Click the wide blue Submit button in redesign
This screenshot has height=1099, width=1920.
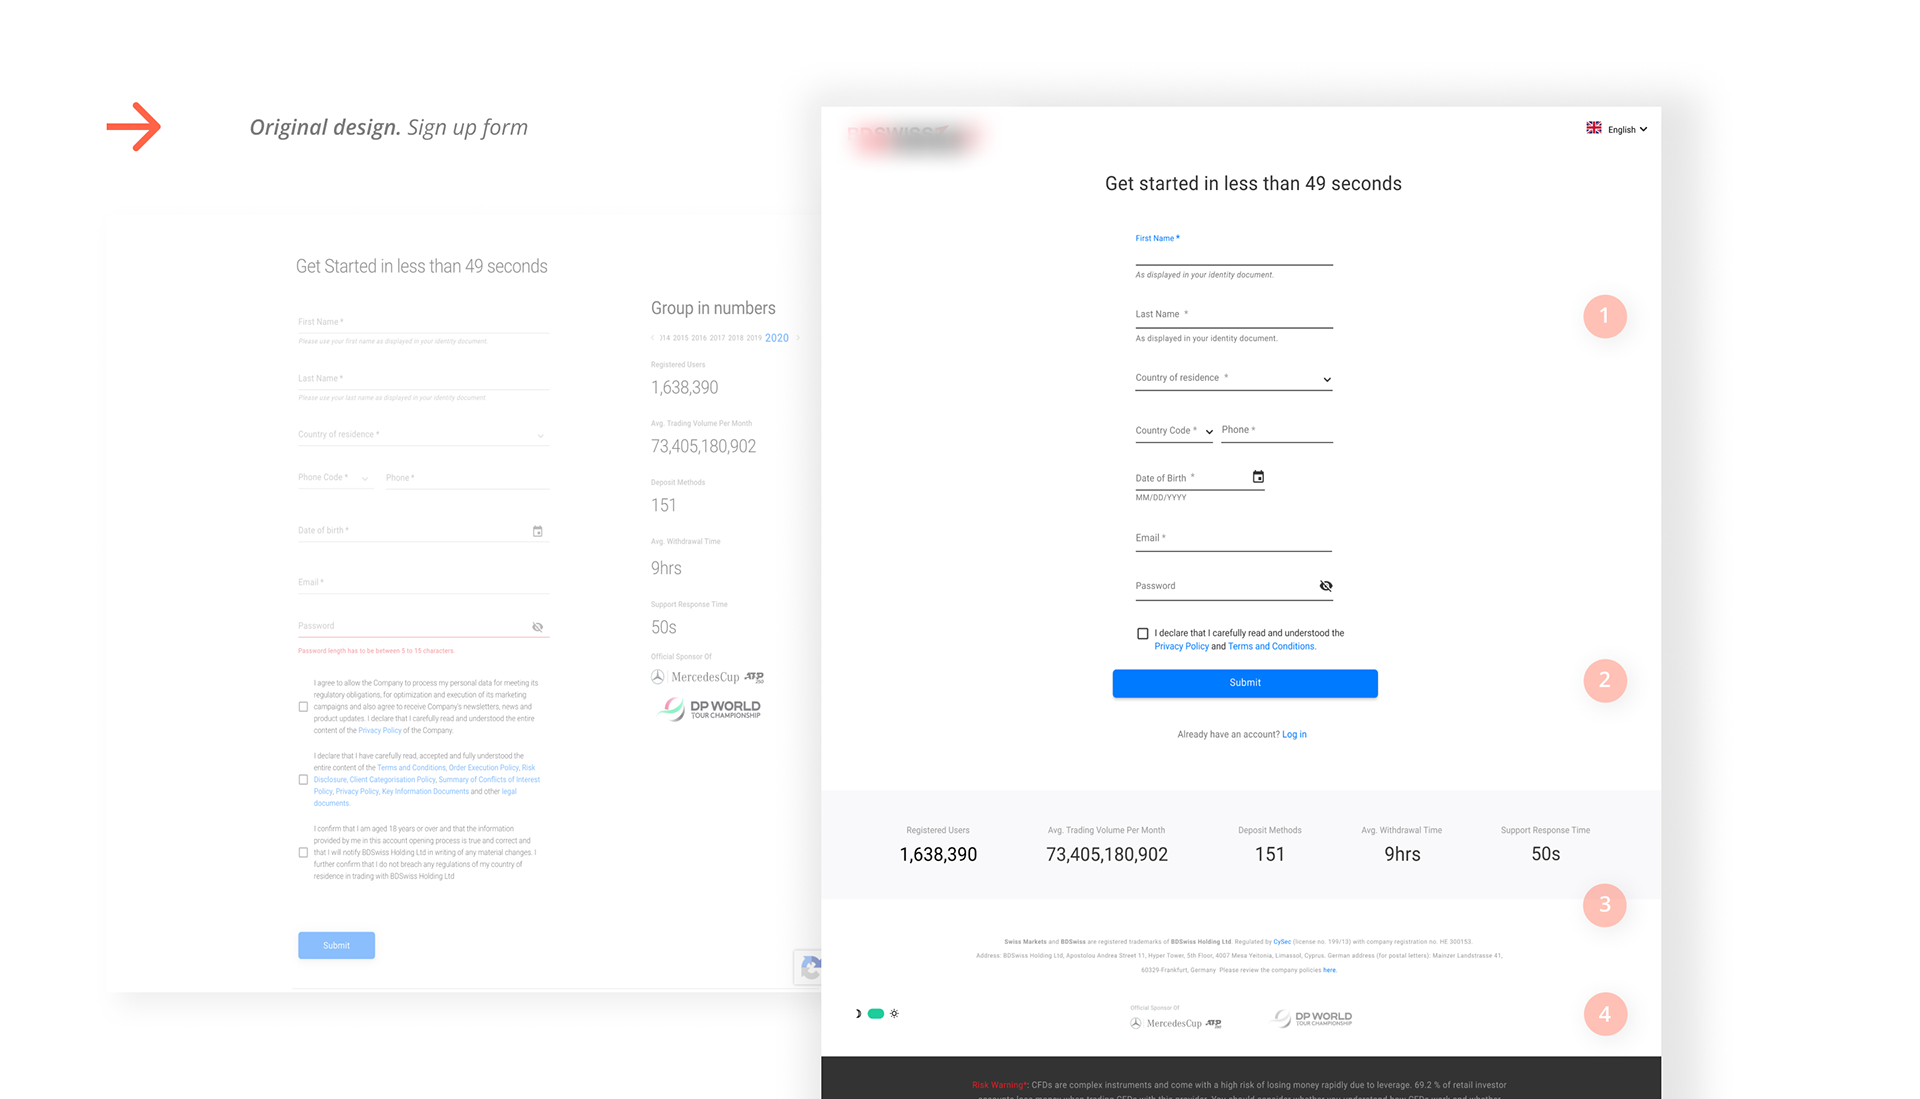(x=1245, y=683)
